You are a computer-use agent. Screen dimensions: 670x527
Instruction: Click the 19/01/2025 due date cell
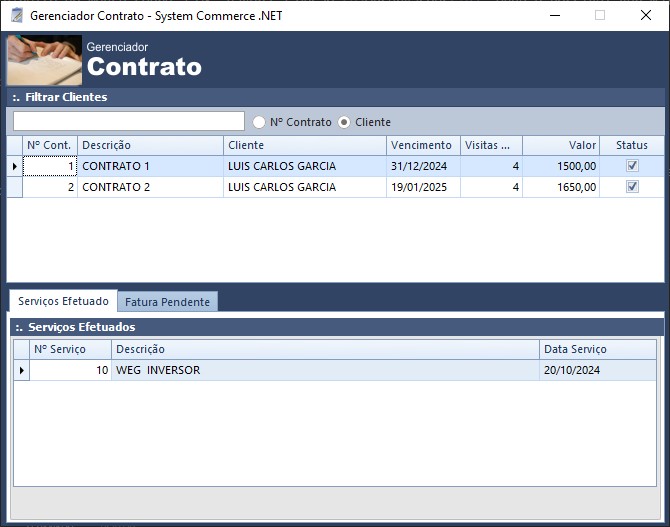423,187
